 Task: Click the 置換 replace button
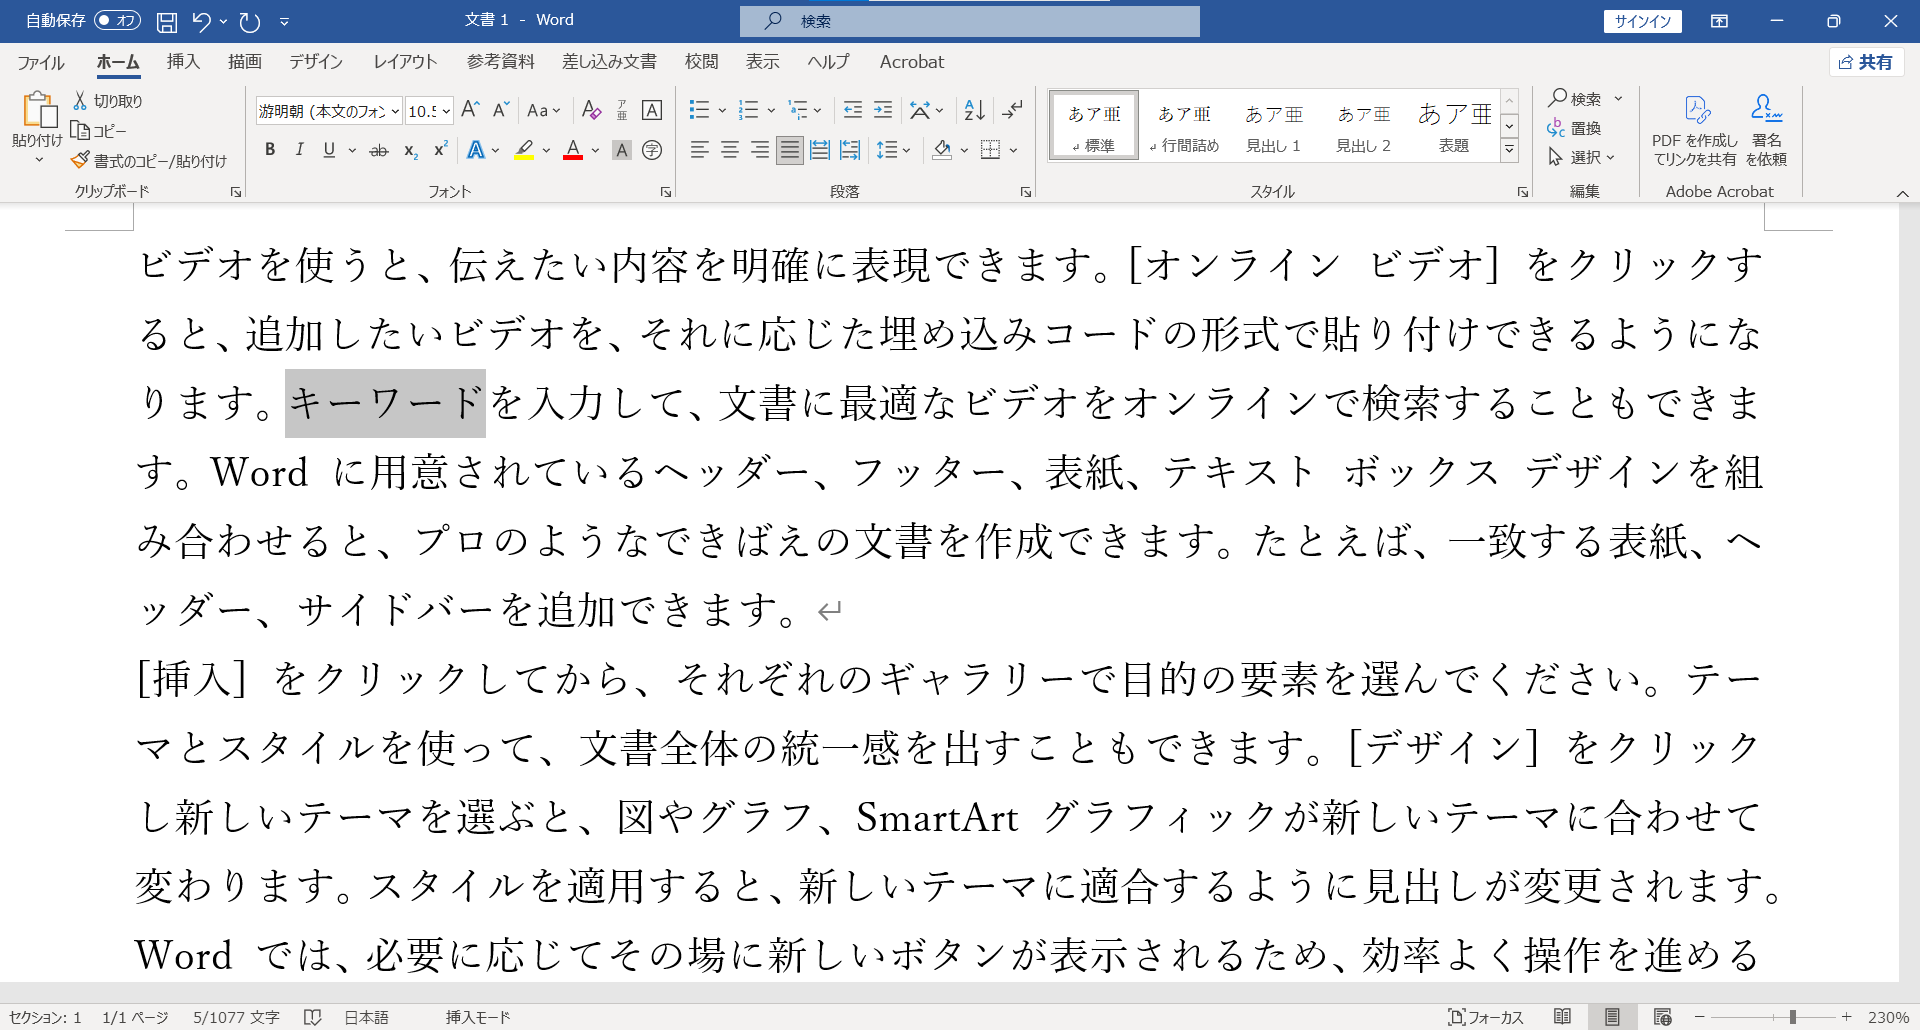(x=1575, y=128)
